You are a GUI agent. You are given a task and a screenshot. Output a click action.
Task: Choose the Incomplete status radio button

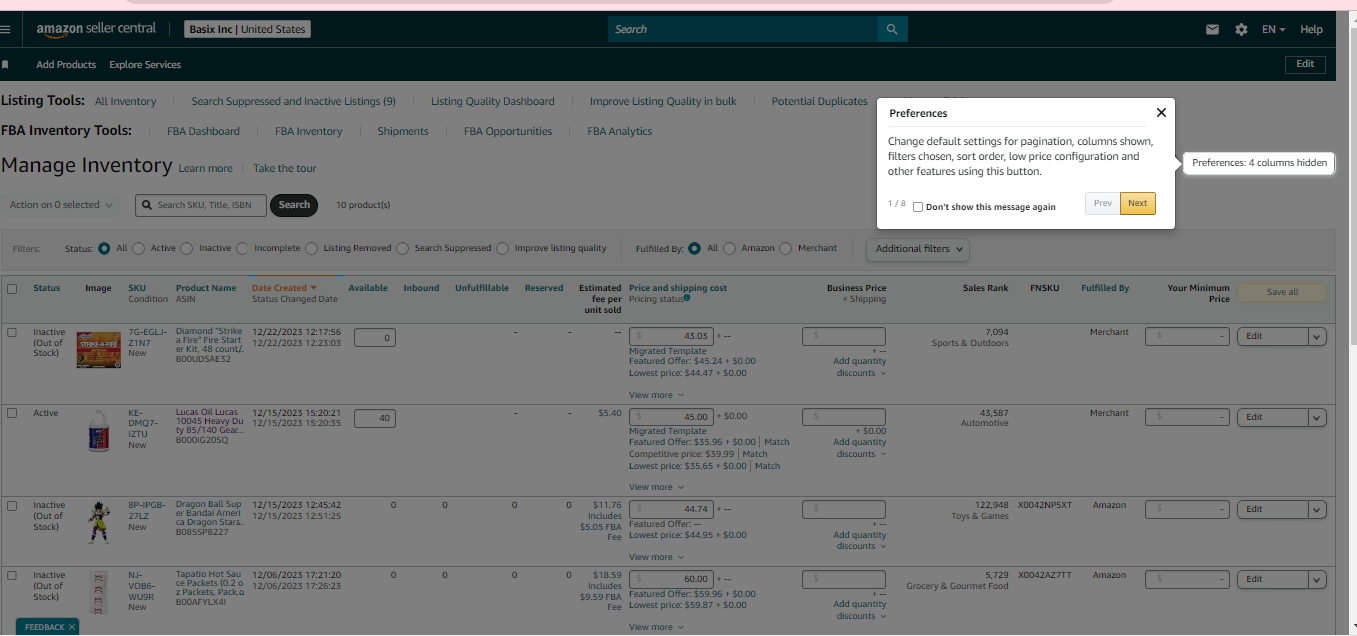(242, 248)
